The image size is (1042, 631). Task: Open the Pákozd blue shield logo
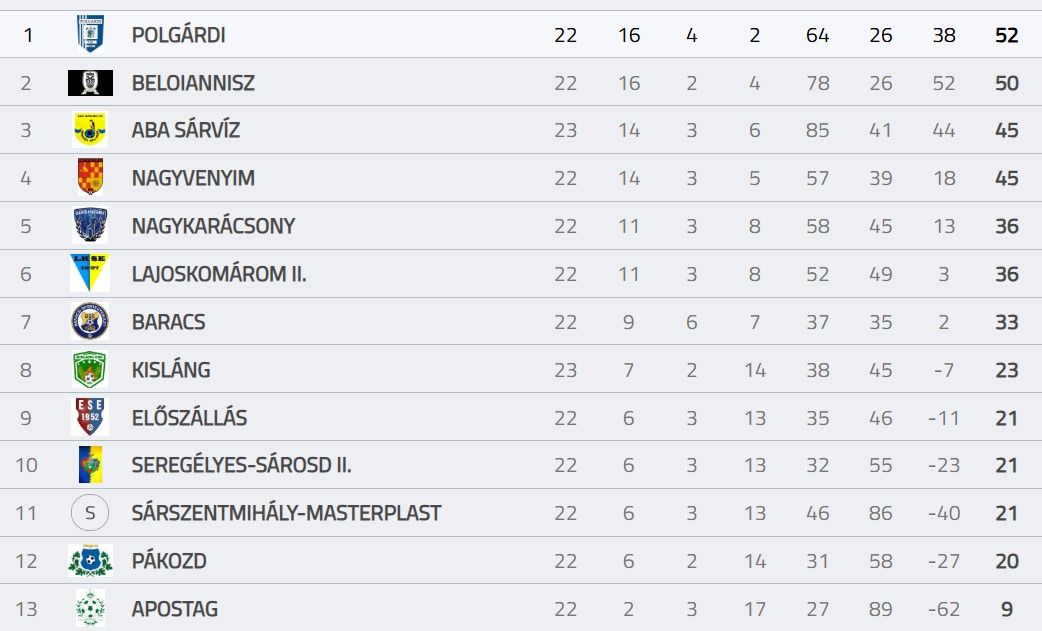tap(90, 561)
